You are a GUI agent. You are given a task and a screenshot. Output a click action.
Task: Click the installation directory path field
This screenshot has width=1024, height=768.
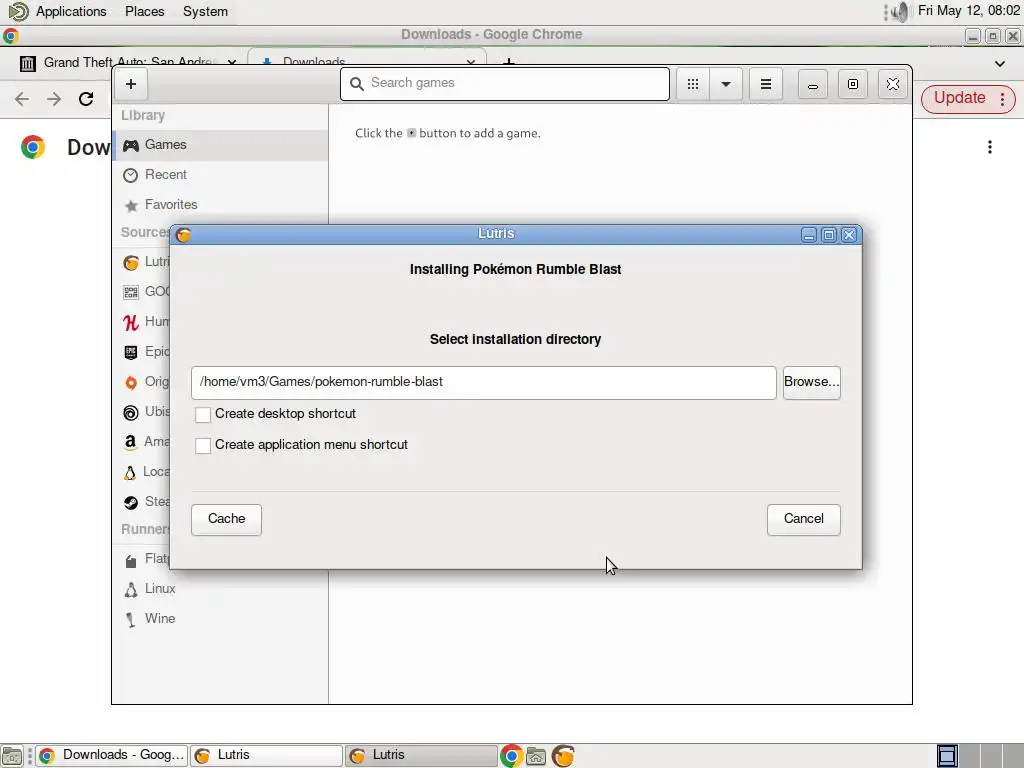[483, 382]
